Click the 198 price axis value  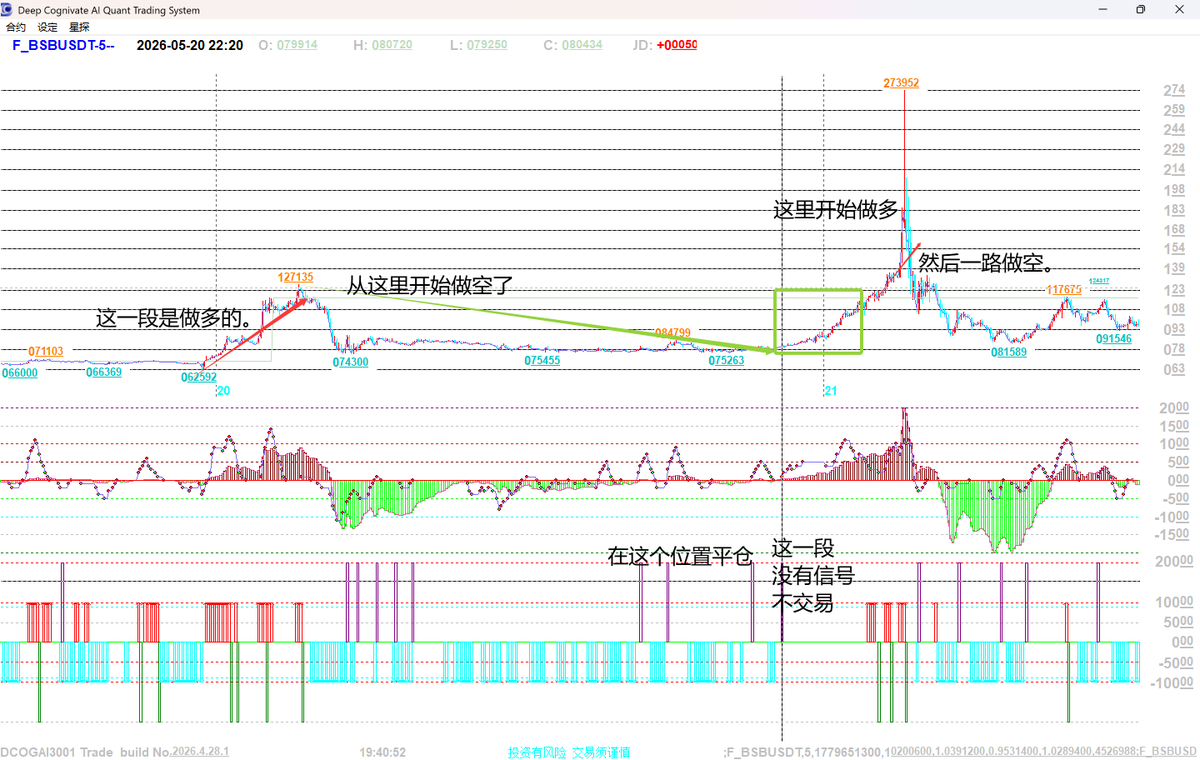tap(1175, 190)
